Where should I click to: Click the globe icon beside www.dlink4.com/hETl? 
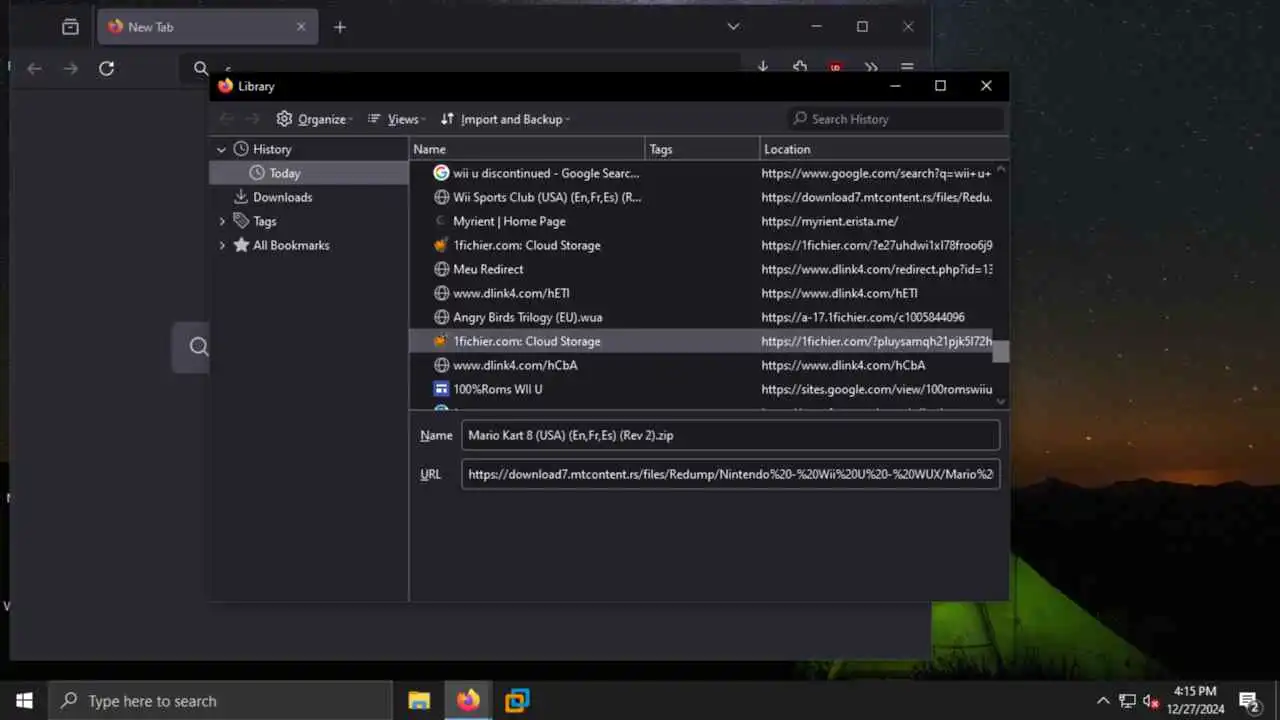pos(441,293)
